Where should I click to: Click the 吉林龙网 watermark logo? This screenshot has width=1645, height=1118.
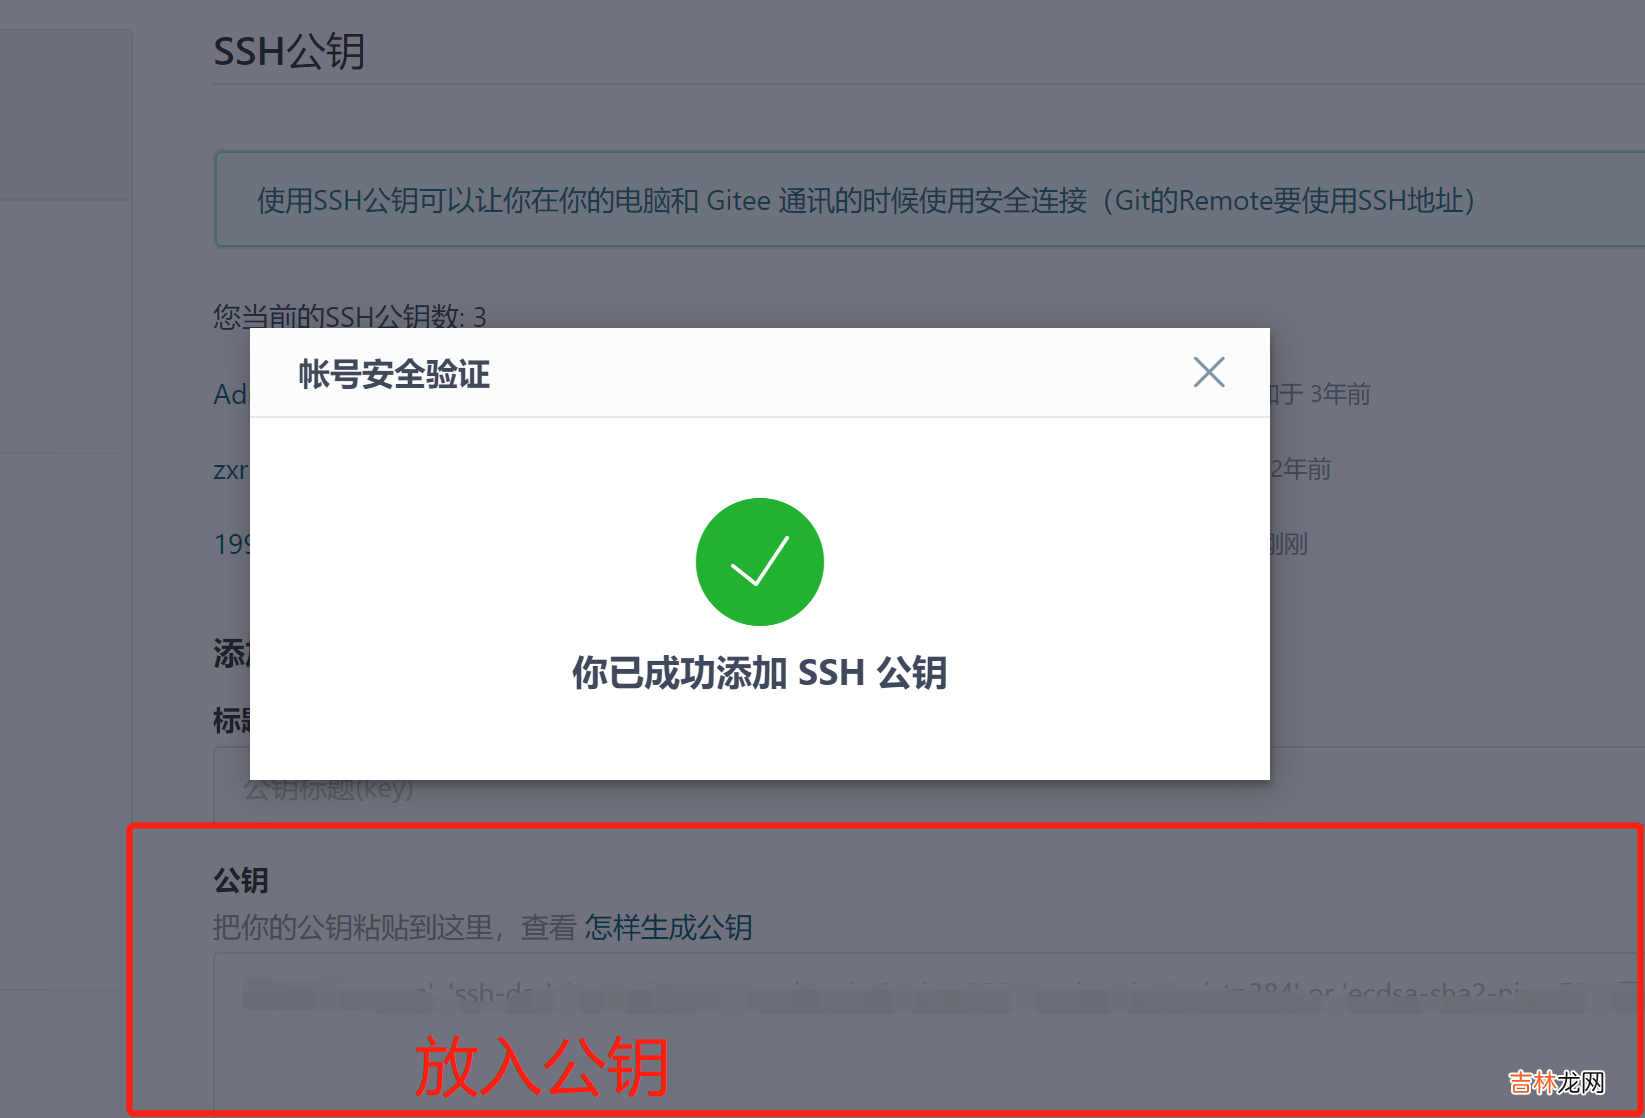pos(1556,1082)
